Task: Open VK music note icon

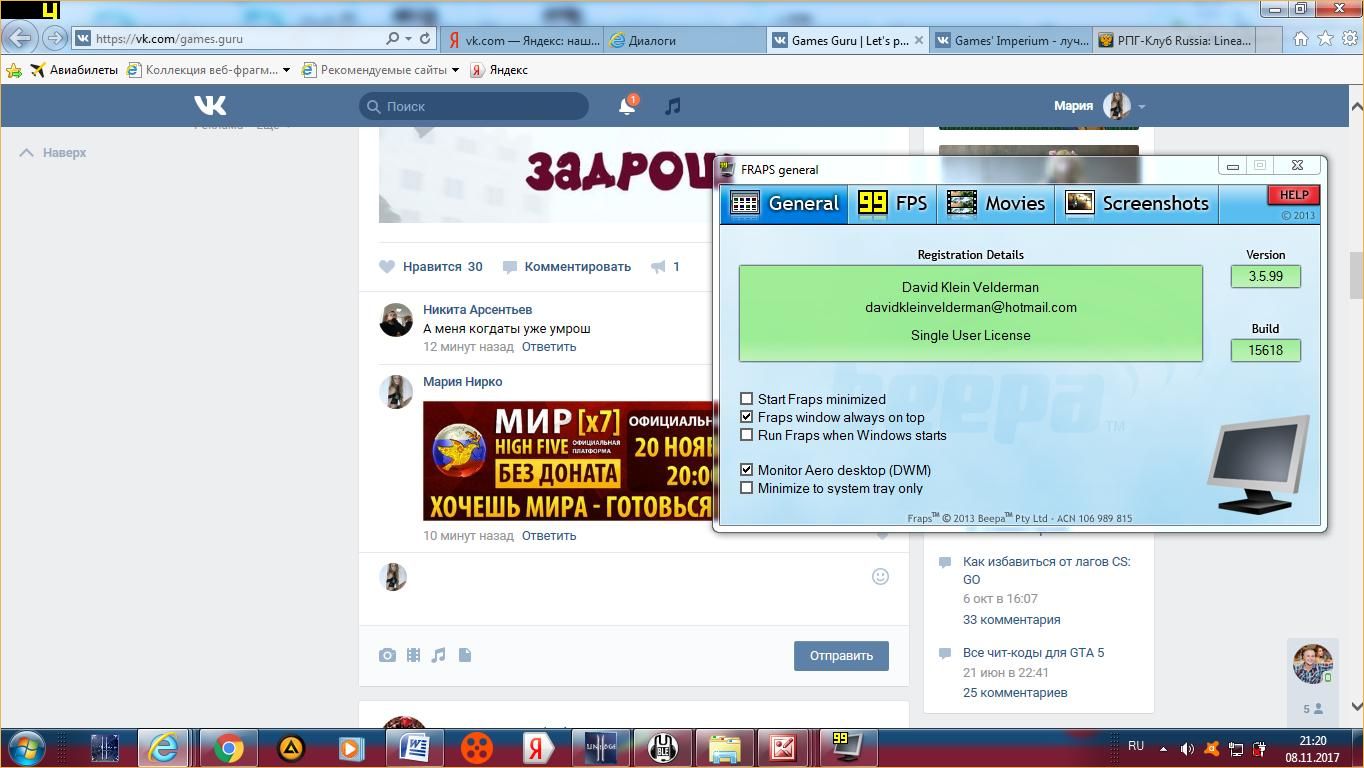Action: 673,106
